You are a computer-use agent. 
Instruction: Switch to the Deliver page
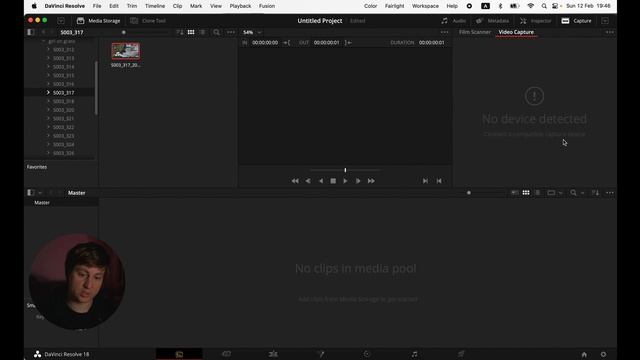[460, 354]
